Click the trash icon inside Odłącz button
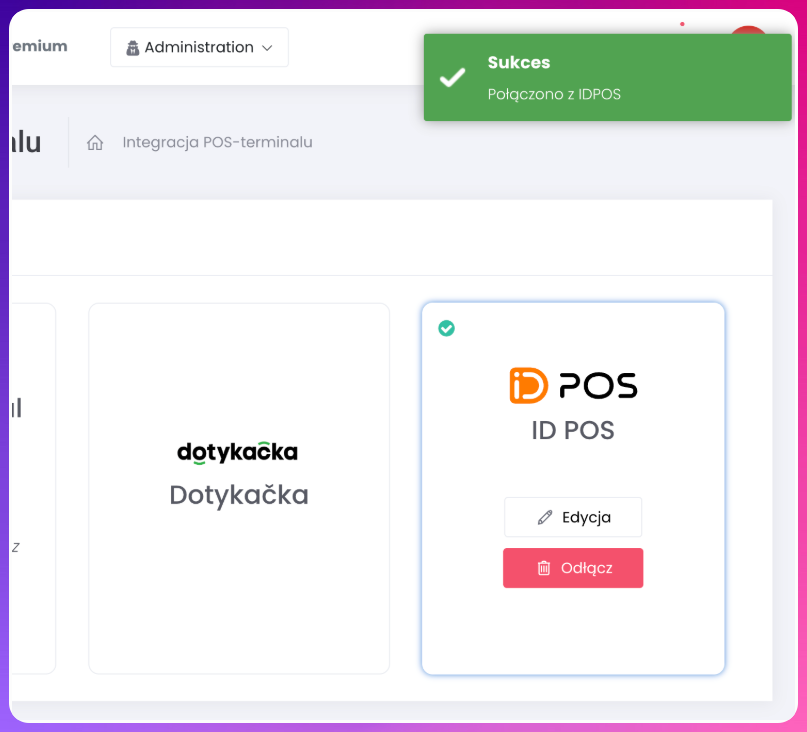The height and width of the screenshot is (732, 807). (546, 567)
